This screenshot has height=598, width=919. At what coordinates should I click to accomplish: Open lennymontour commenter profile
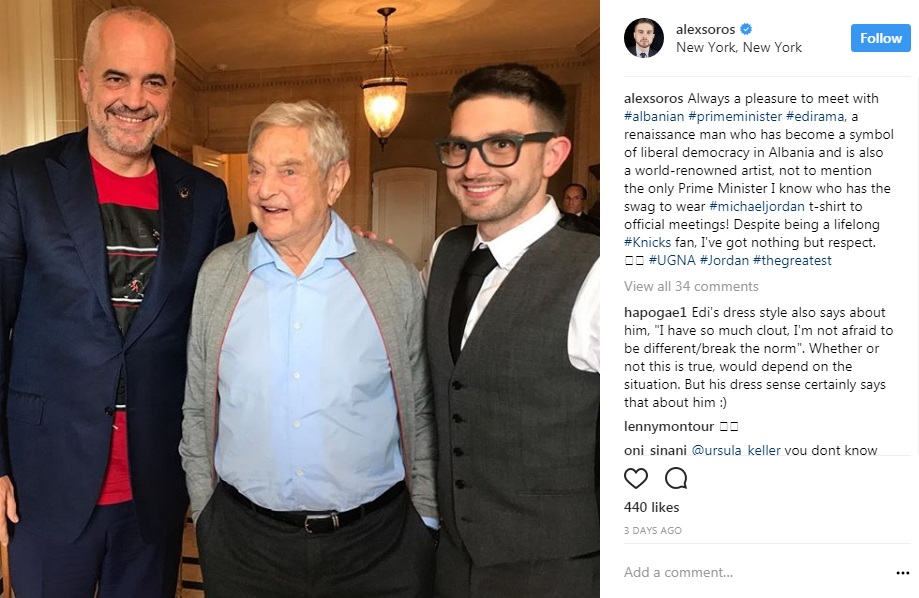pos(669,426)
